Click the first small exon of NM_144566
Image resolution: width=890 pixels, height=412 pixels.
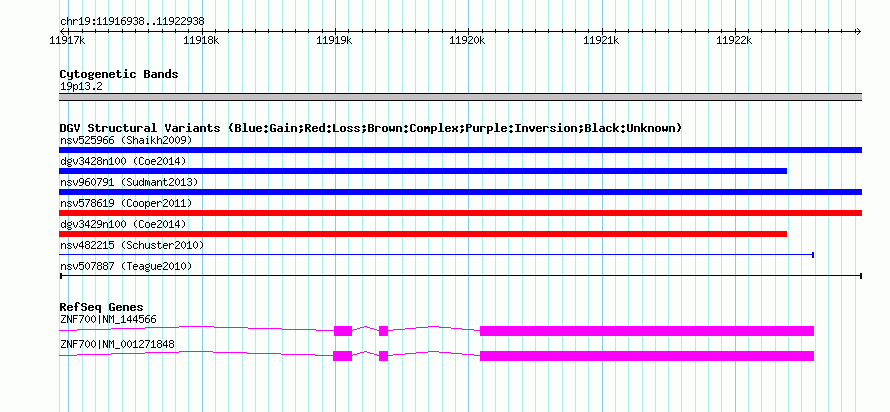pos(343,331)
